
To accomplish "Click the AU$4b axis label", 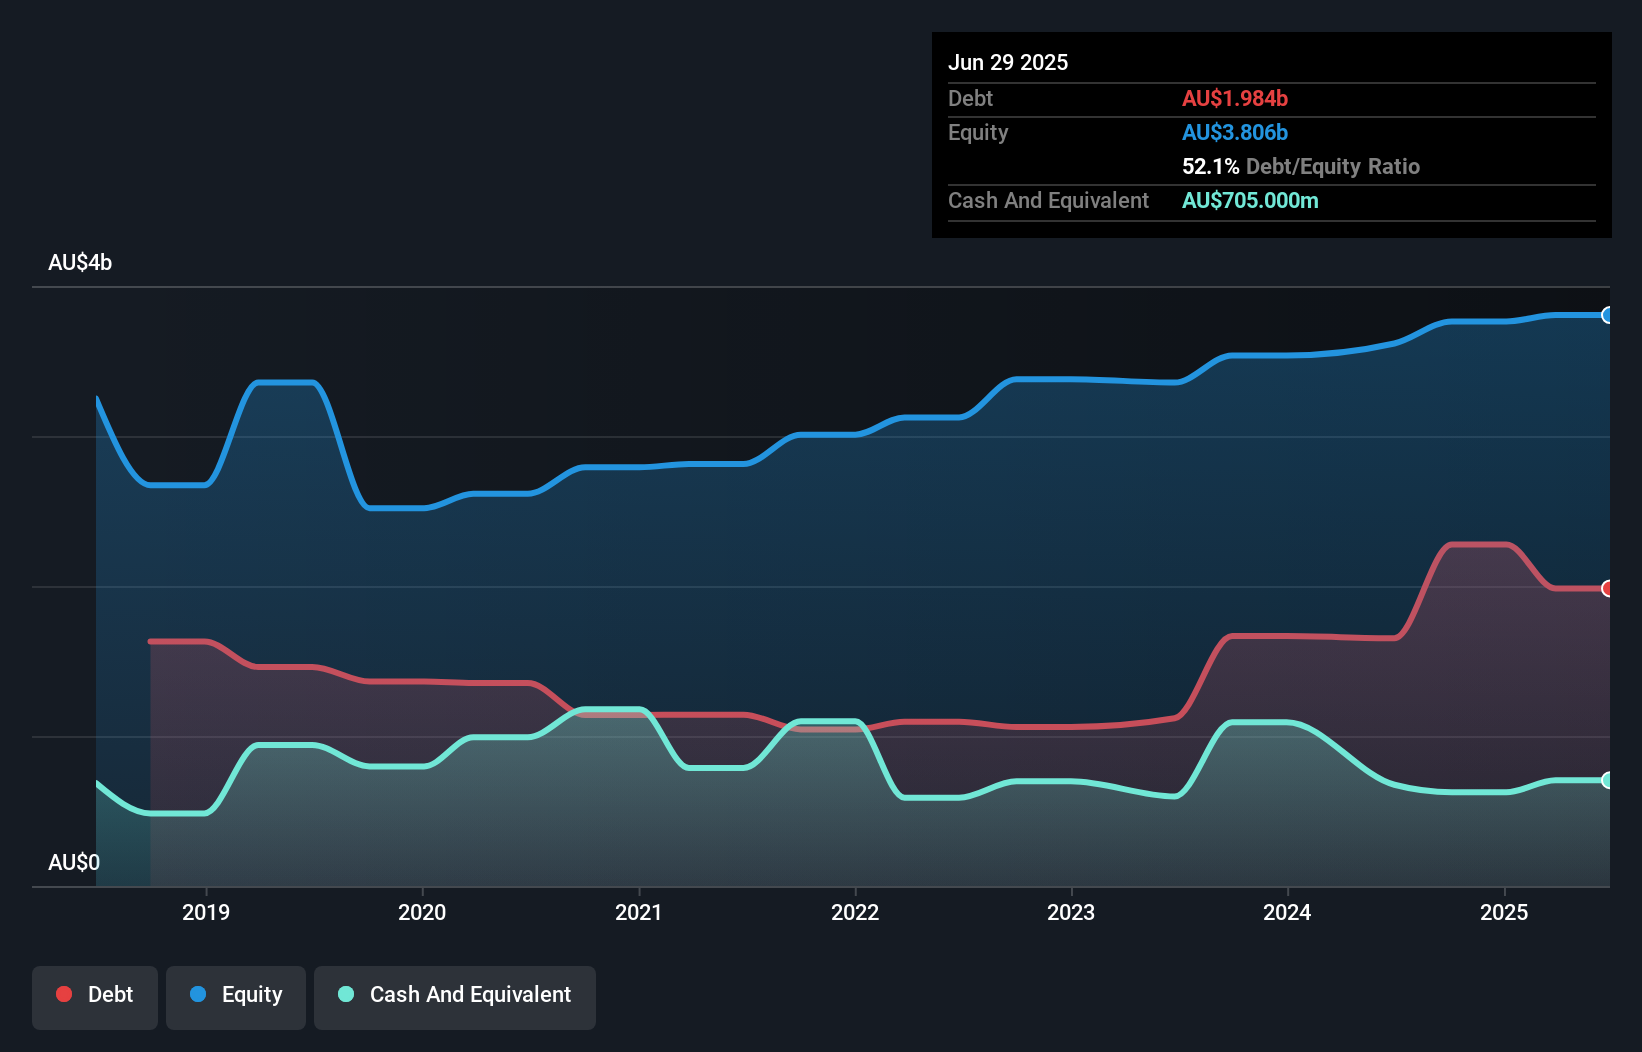I will tap(80, 262).
